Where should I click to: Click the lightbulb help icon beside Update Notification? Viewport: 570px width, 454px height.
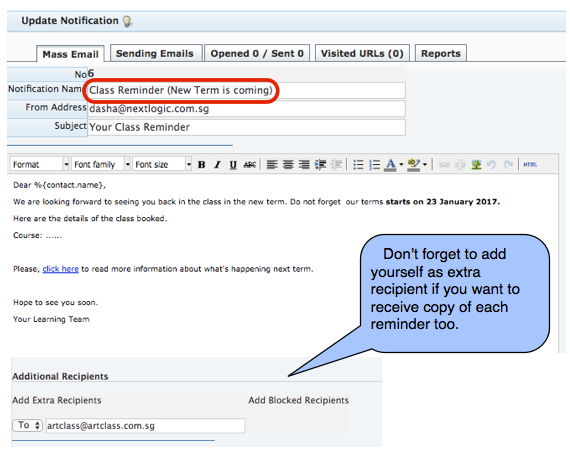tap(127, 21)
